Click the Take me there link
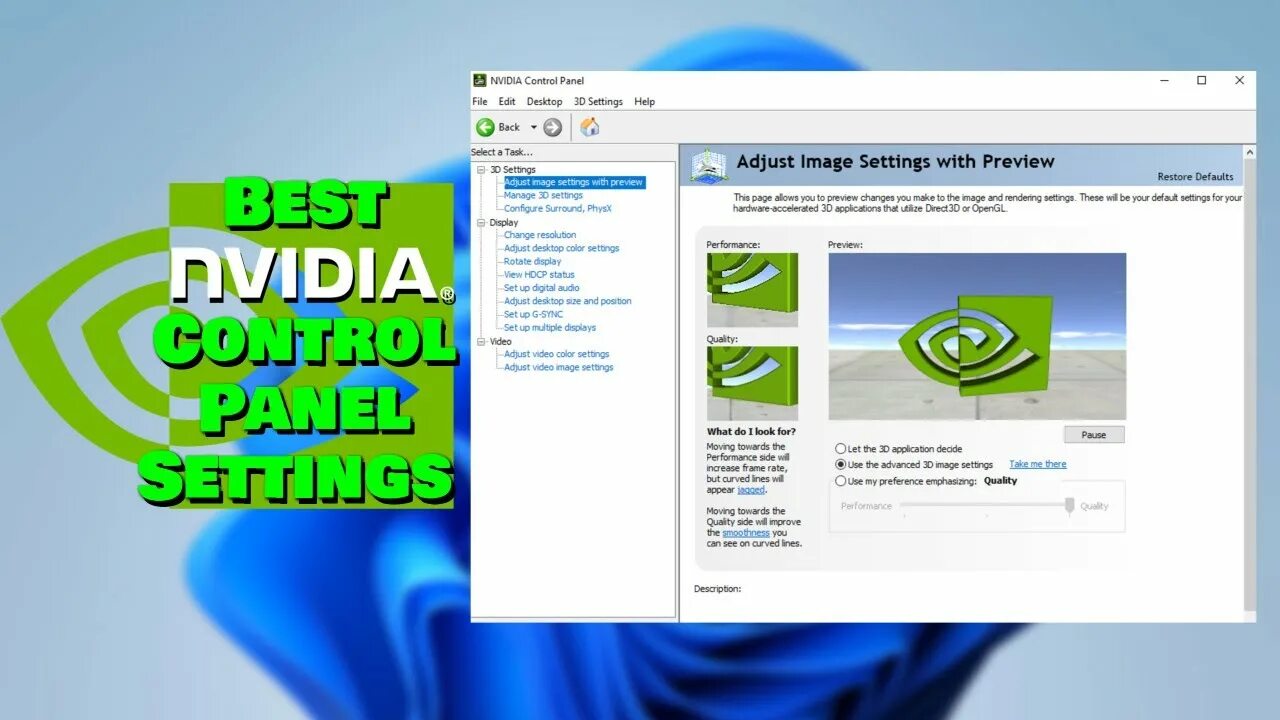Screen dimensions: 1280x720 [x=1038, y=464]
